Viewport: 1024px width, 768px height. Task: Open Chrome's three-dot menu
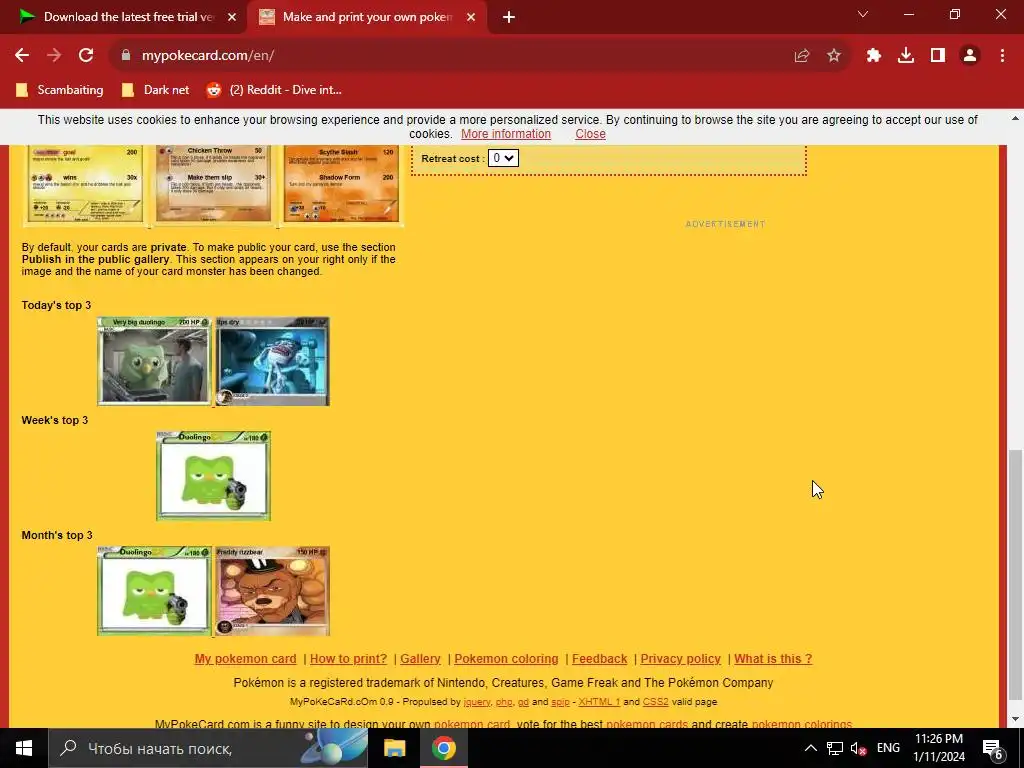(x=1002, y=56)
